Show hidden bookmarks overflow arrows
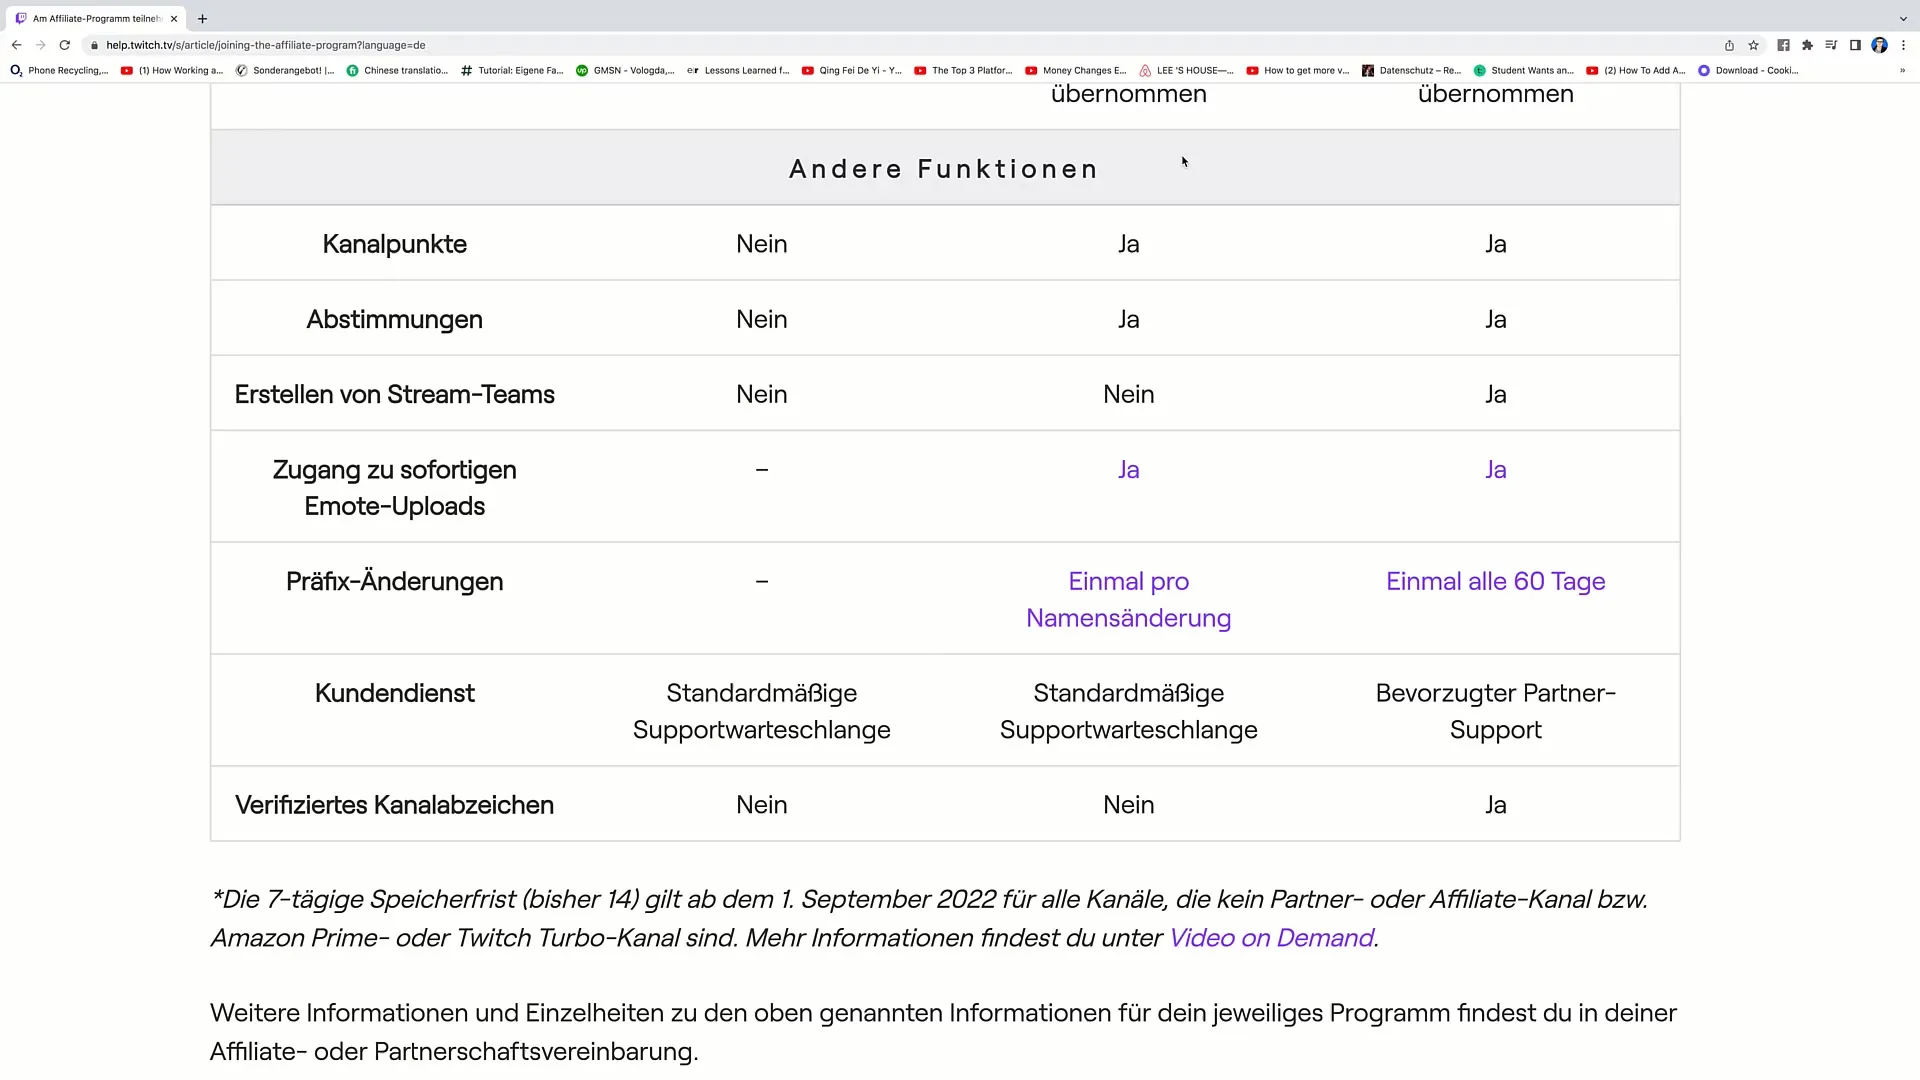Viewport: 1920px width, 1080px height. tap(1902, 70)
